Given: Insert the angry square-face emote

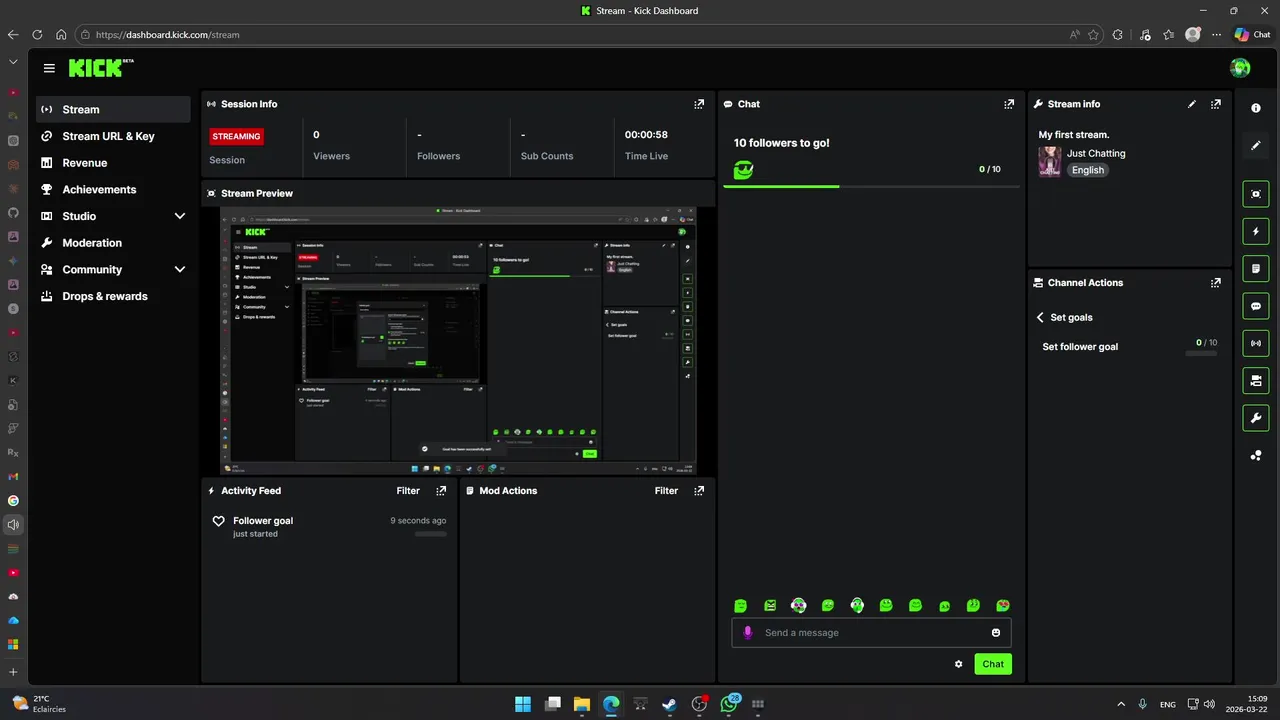Looking at the screenshot, I should coord(770,606).
